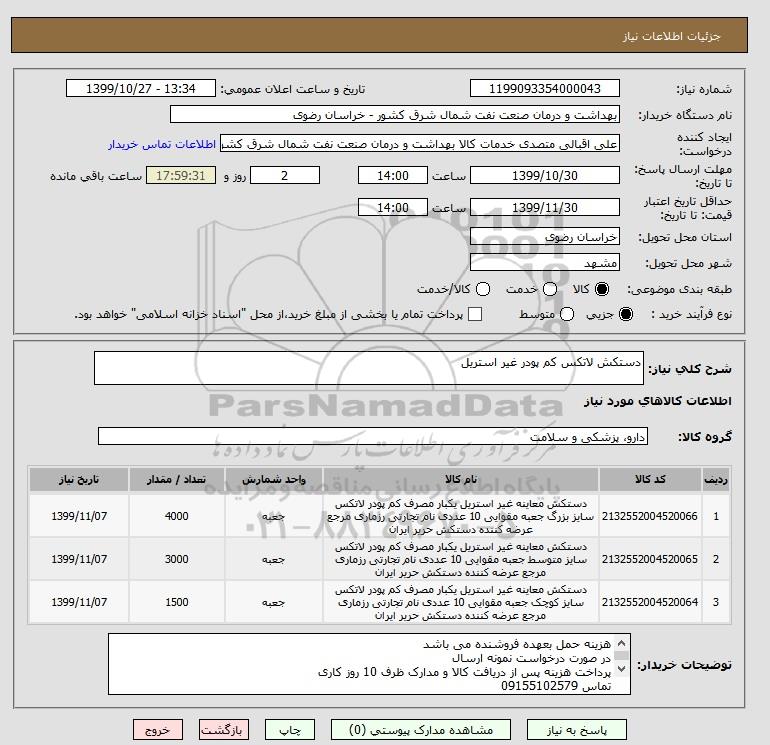Select the کالا/خدمت radio button
Screen dimensions: 770x745
(x=483, y=289)
